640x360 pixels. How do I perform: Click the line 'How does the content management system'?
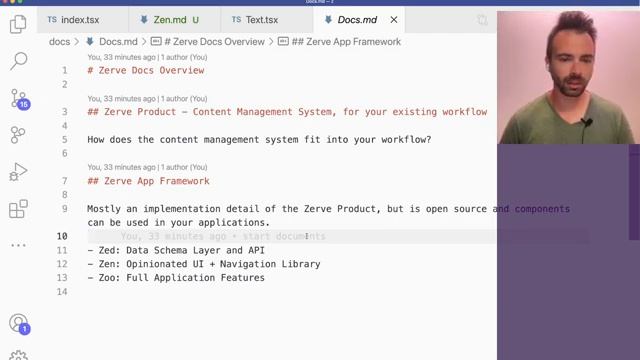click(x=259, y=140)
